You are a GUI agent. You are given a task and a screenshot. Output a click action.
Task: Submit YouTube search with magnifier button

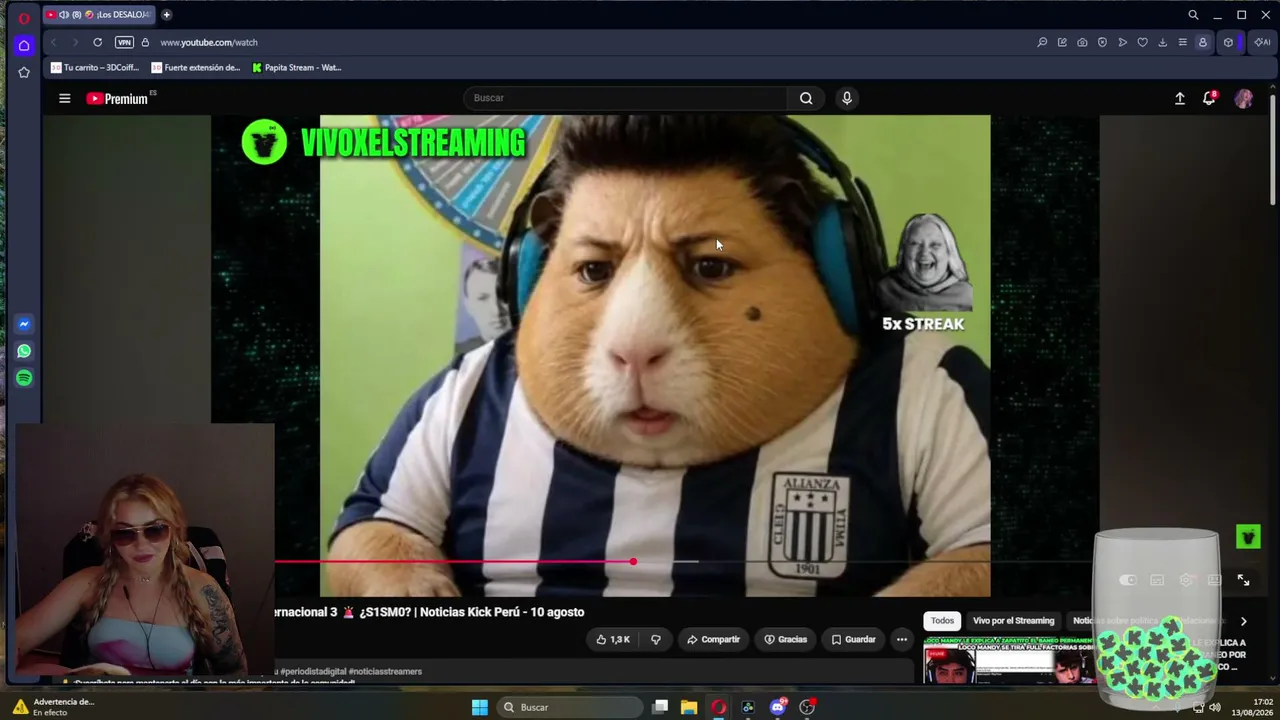click(x=806, y=98)
